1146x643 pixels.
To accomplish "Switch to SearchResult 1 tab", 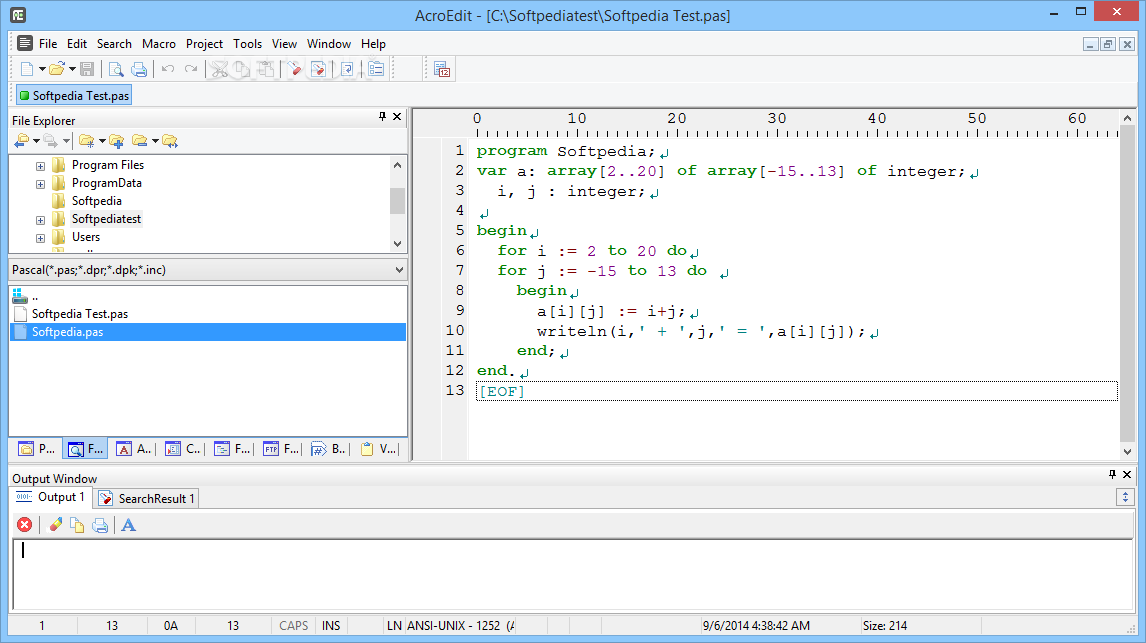I will (x=147, y=498).
